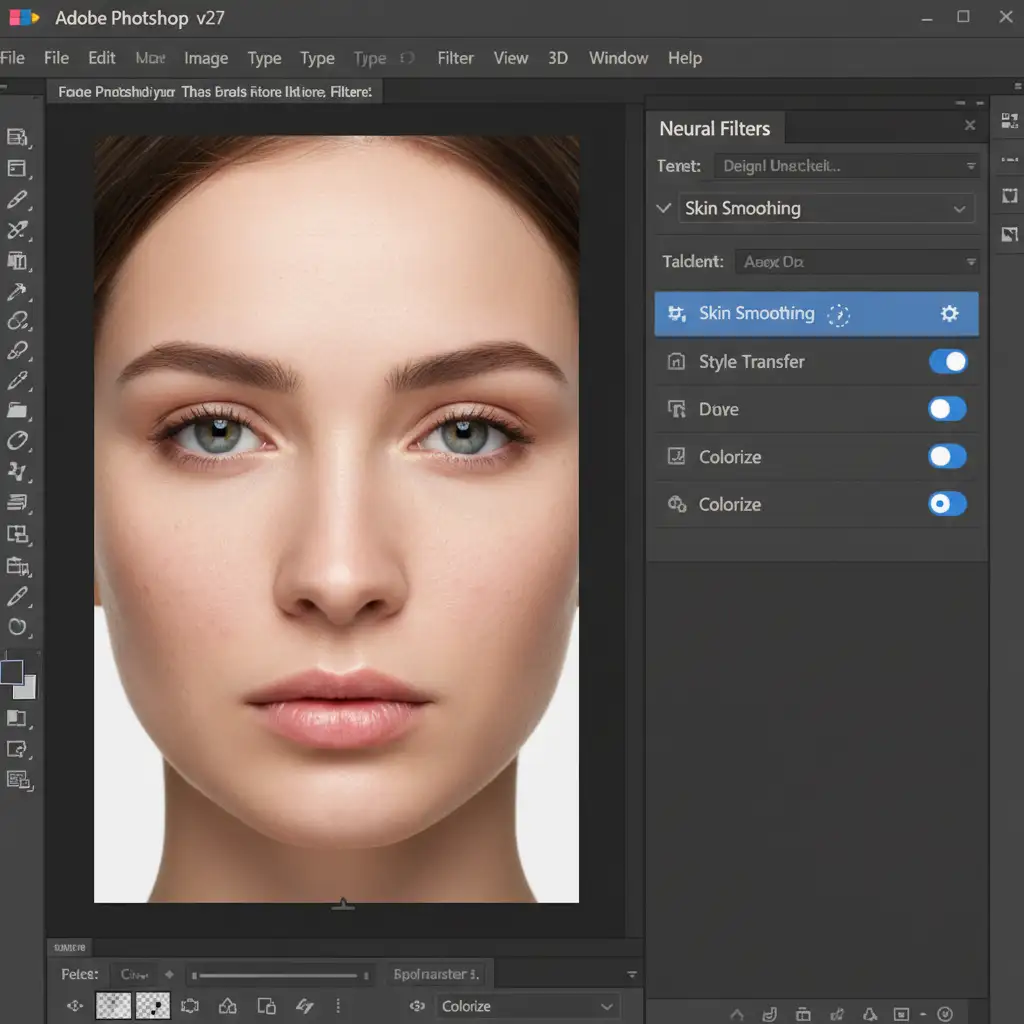Image resolution: width=1024 pixels, height=1024 pixels.
Task: Click the top icon in far-right panel strip
Action: pos(1009,122)
